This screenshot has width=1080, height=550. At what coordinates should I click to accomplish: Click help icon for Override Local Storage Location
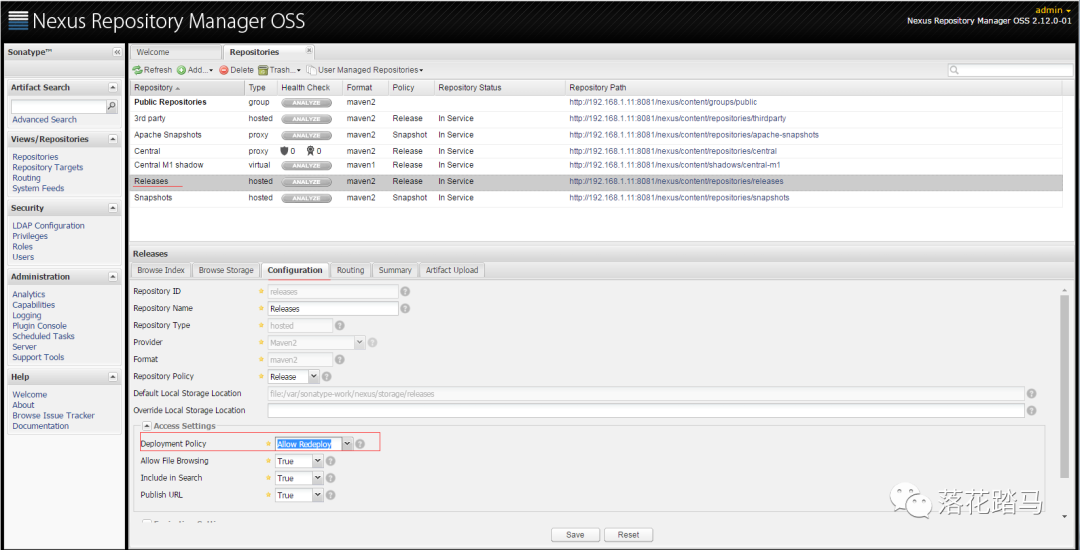point(1032,410)
